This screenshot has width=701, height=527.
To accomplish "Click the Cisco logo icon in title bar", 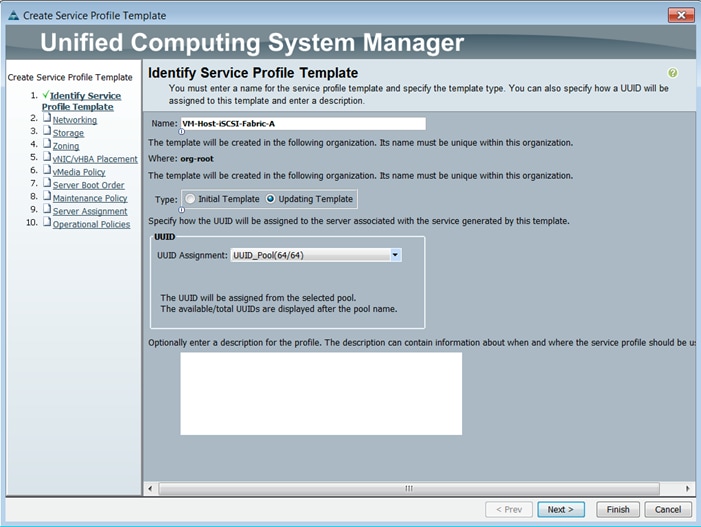I will [x=14, y=16].
